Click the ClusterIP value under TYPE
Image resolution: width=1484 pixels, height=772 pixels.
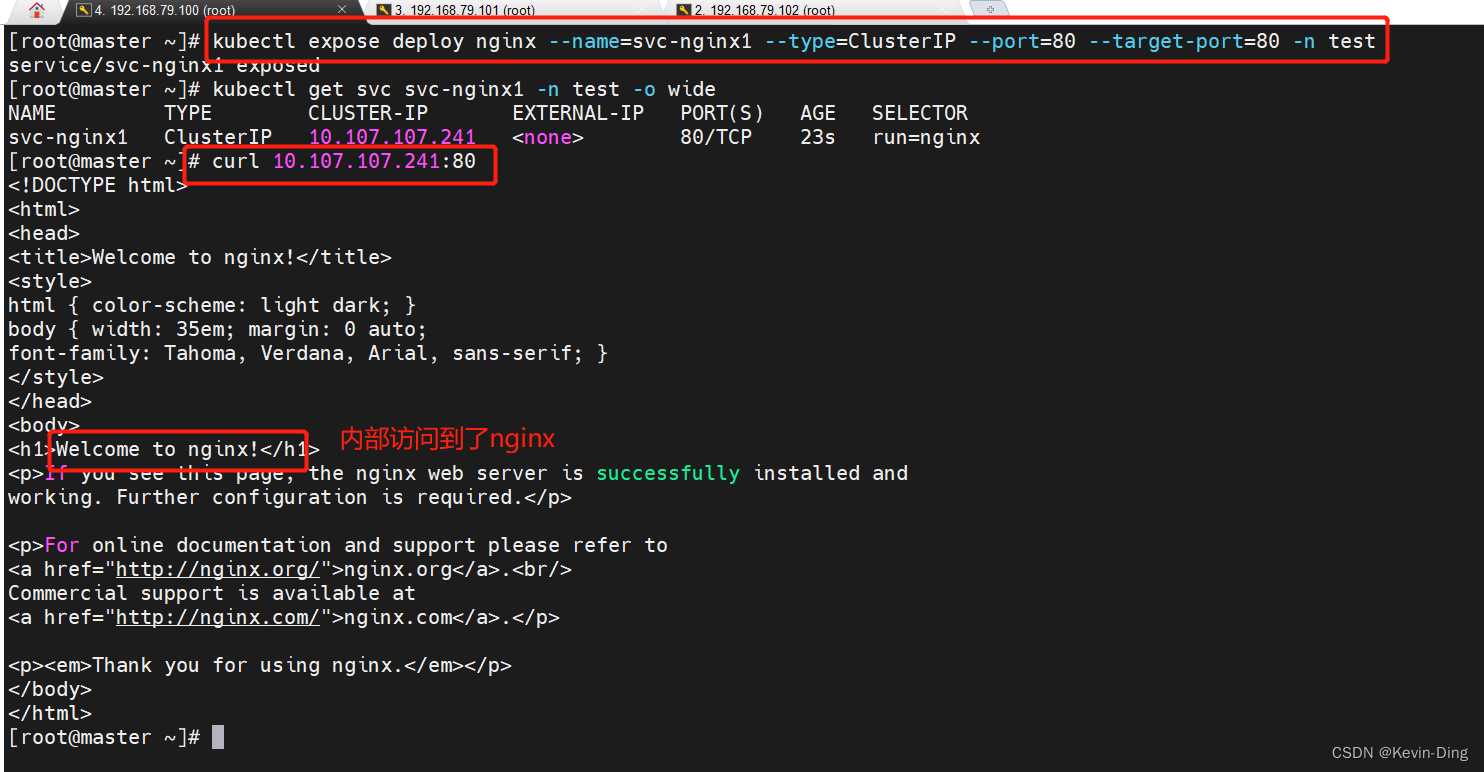[x=218, y=137]
